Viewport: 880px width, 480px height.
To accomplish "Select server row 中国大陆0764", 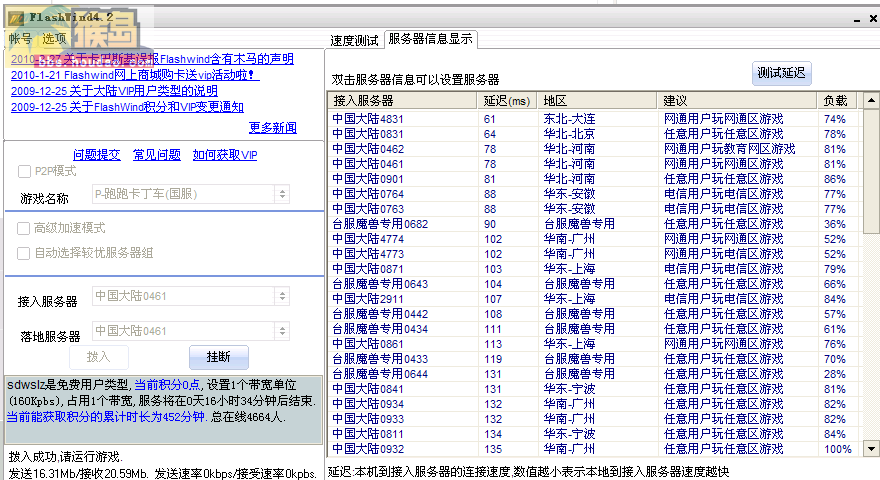I will click(x=594, y=194).
